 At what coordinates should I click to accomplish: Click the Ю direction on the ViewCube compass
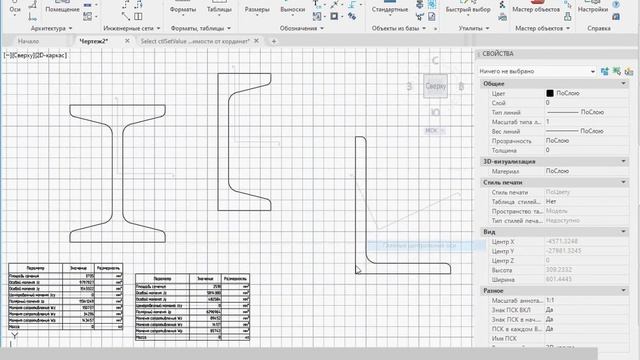pos(436,112)
